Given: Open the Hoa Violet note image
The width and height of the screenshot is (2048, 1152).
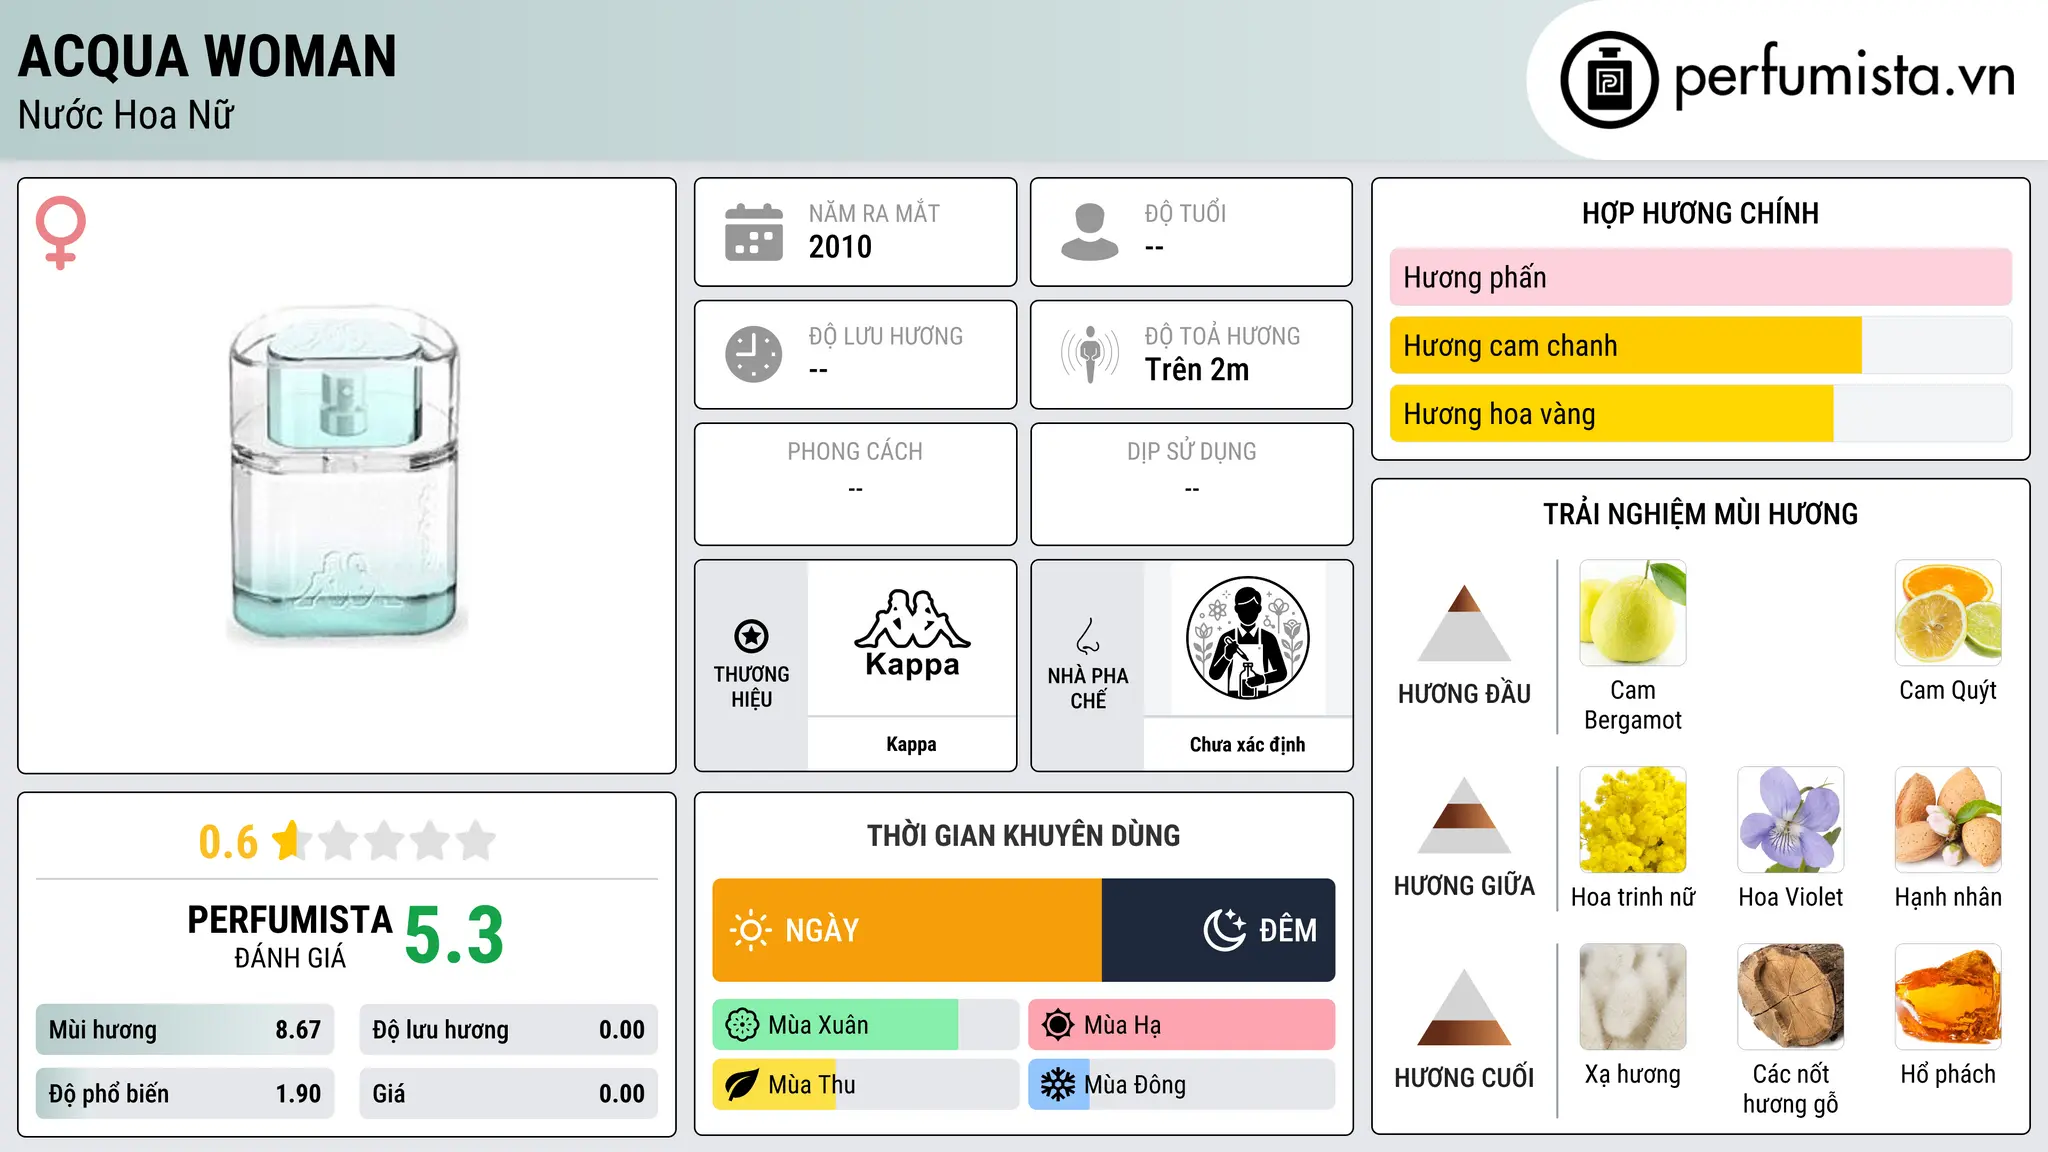Looking at the screenshot, I should tap(1790, 820).
